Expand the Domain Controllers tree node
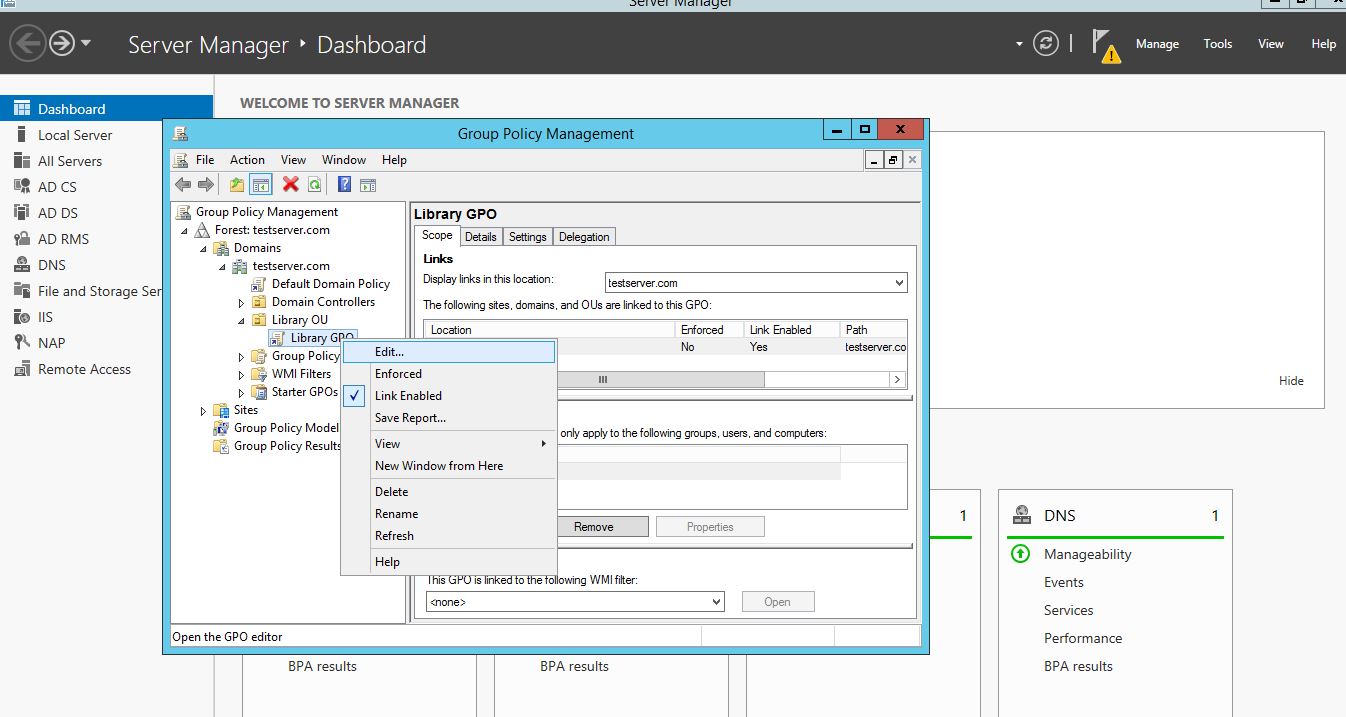The image size is (1346, 717). 241,302
